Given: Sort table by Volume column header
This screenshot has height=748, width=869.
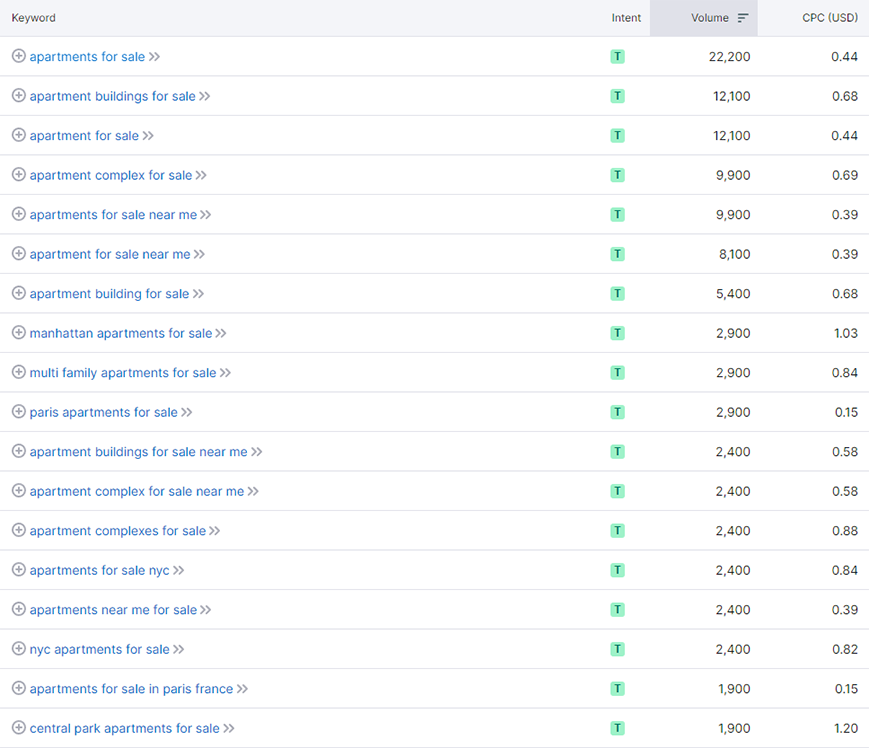Looking at the screenshot, I should click(708, 18).
